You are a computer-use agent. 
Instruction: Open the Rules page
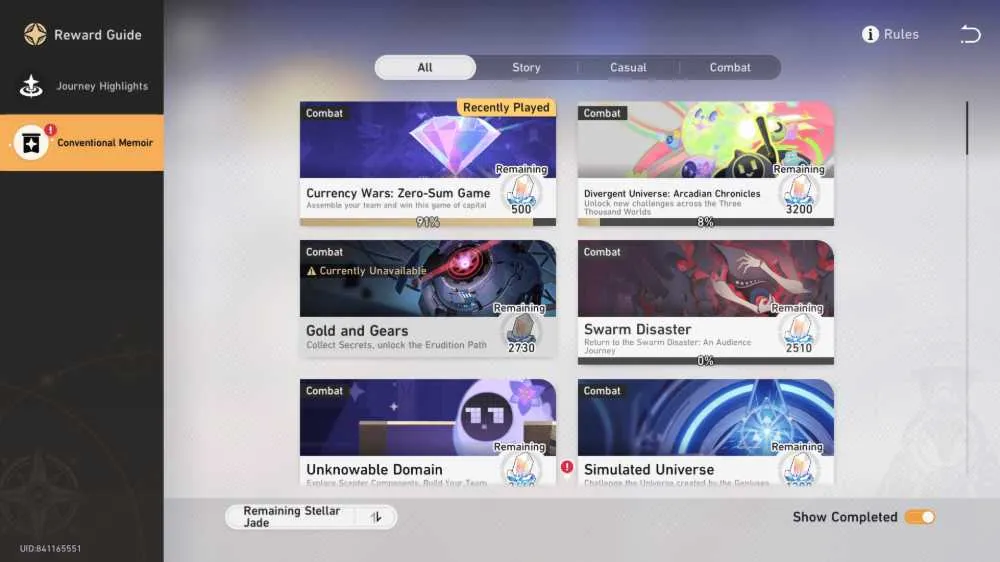[890, 34]
